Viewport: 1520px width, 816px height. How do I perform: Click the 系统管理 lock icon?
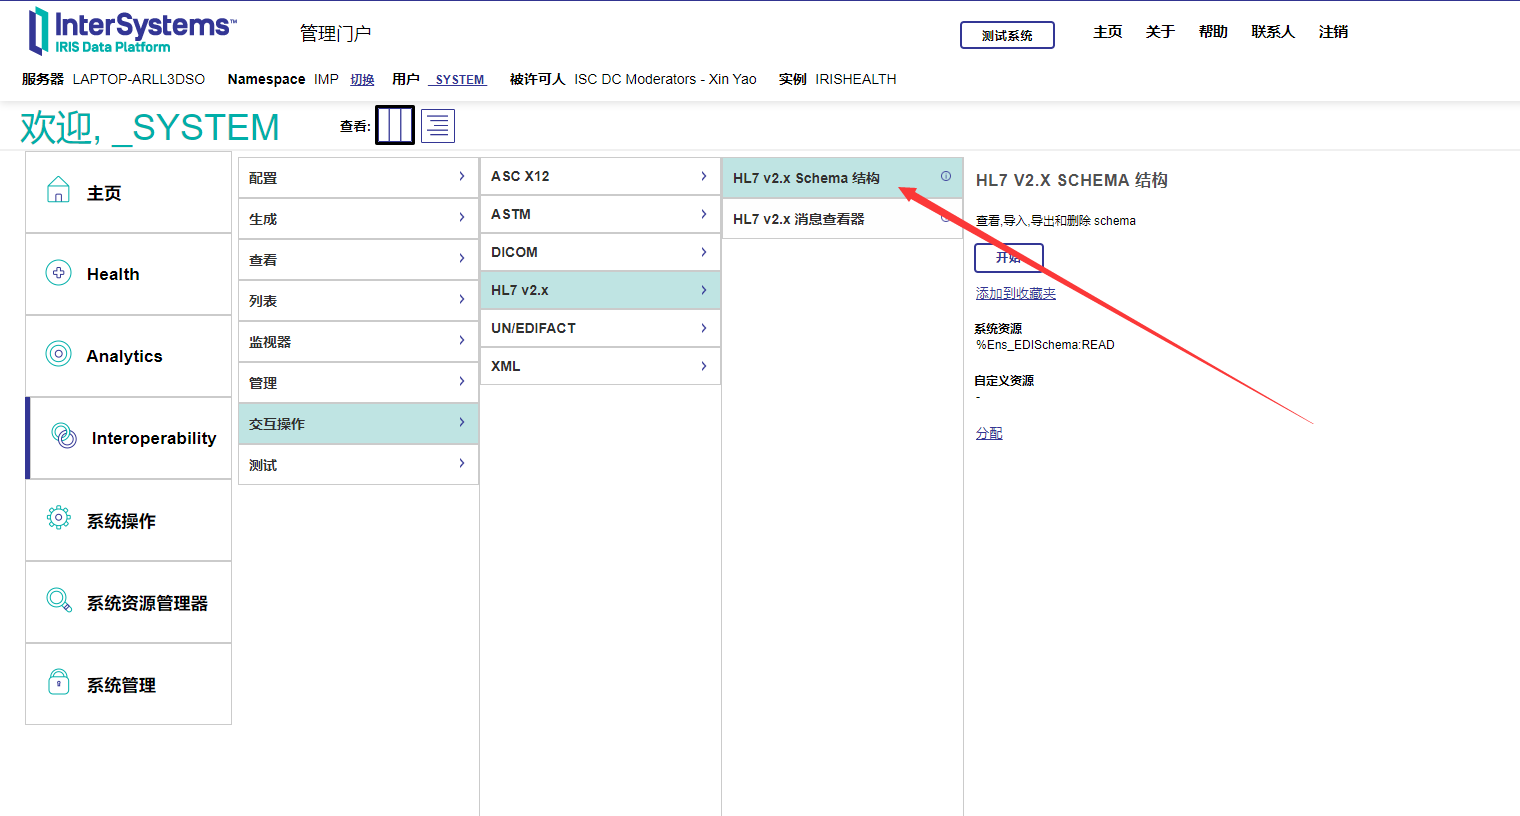[x=59, y=682]
